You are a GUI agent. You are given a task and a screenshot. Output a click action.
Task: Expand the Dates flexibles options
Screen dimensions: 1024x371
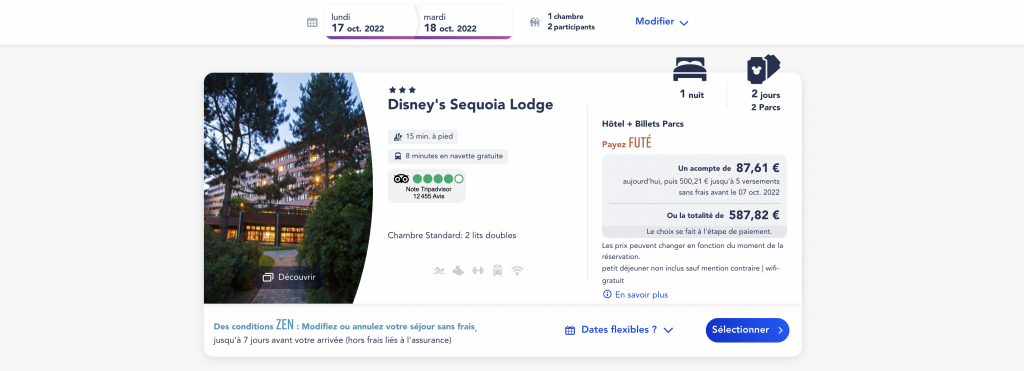pyautogui.click(x=618, y=330)
